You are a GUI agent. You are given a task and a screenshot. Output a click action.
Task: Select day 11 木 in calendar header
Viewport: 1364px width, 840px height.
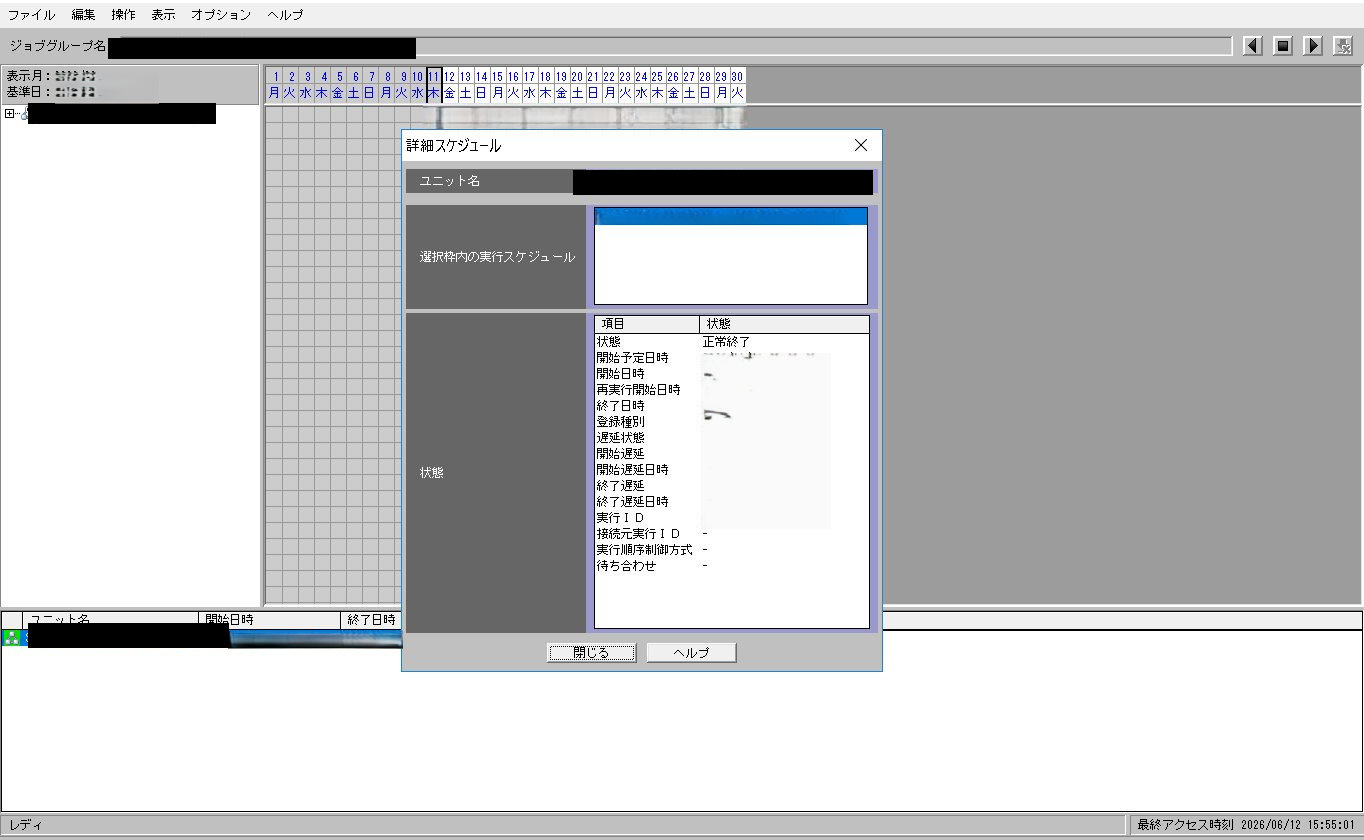tap(434, 85)
